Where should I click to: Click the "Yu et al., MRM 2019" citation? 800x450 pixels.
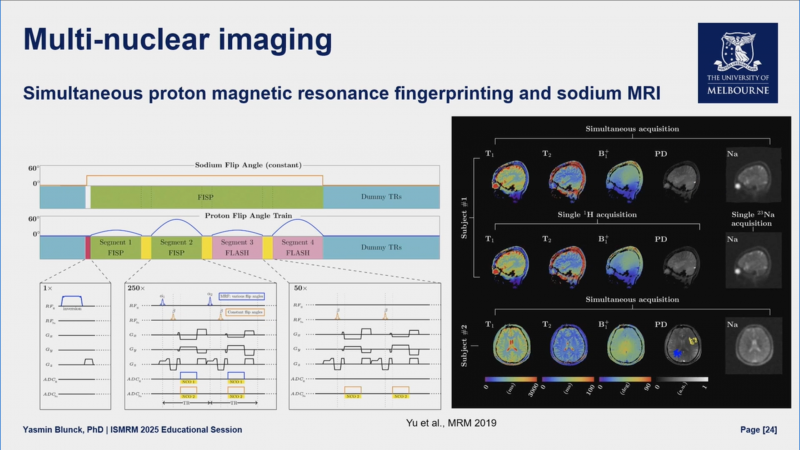coord(451,423)
